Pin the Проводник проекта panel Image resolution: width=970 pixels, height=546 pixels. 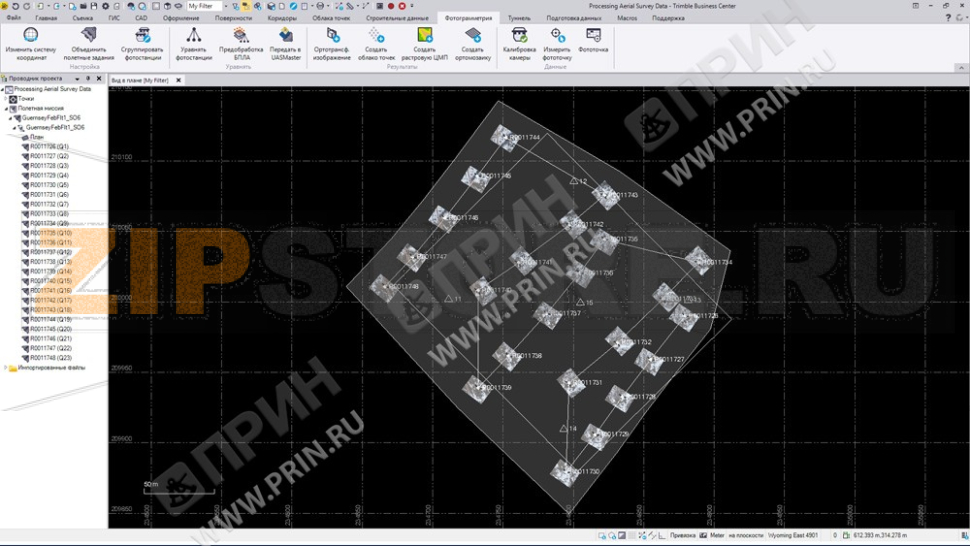[88, 79]
